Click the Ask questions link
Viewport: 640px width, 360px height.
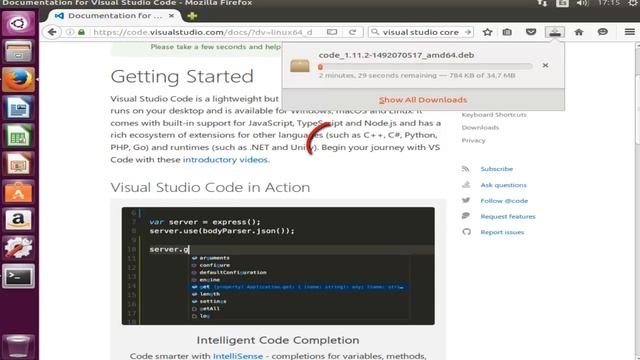click(503, 185)
